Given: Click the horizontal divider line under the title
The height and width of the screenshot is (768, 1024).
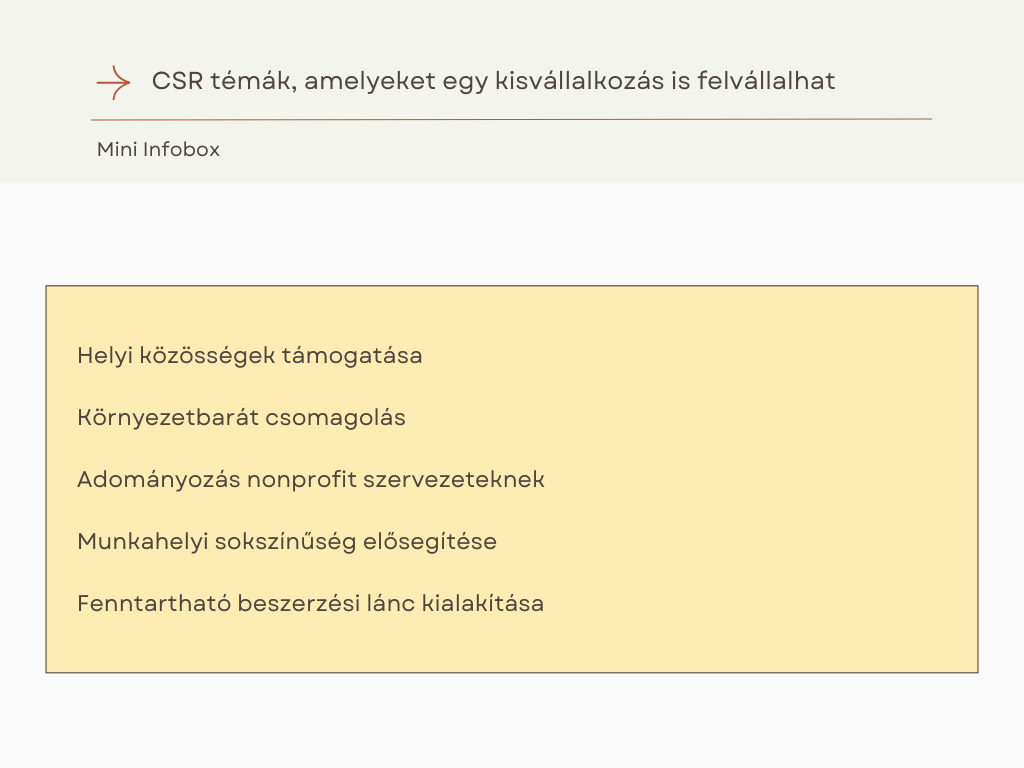Looking at the screenshot, I should pos(512,119).
